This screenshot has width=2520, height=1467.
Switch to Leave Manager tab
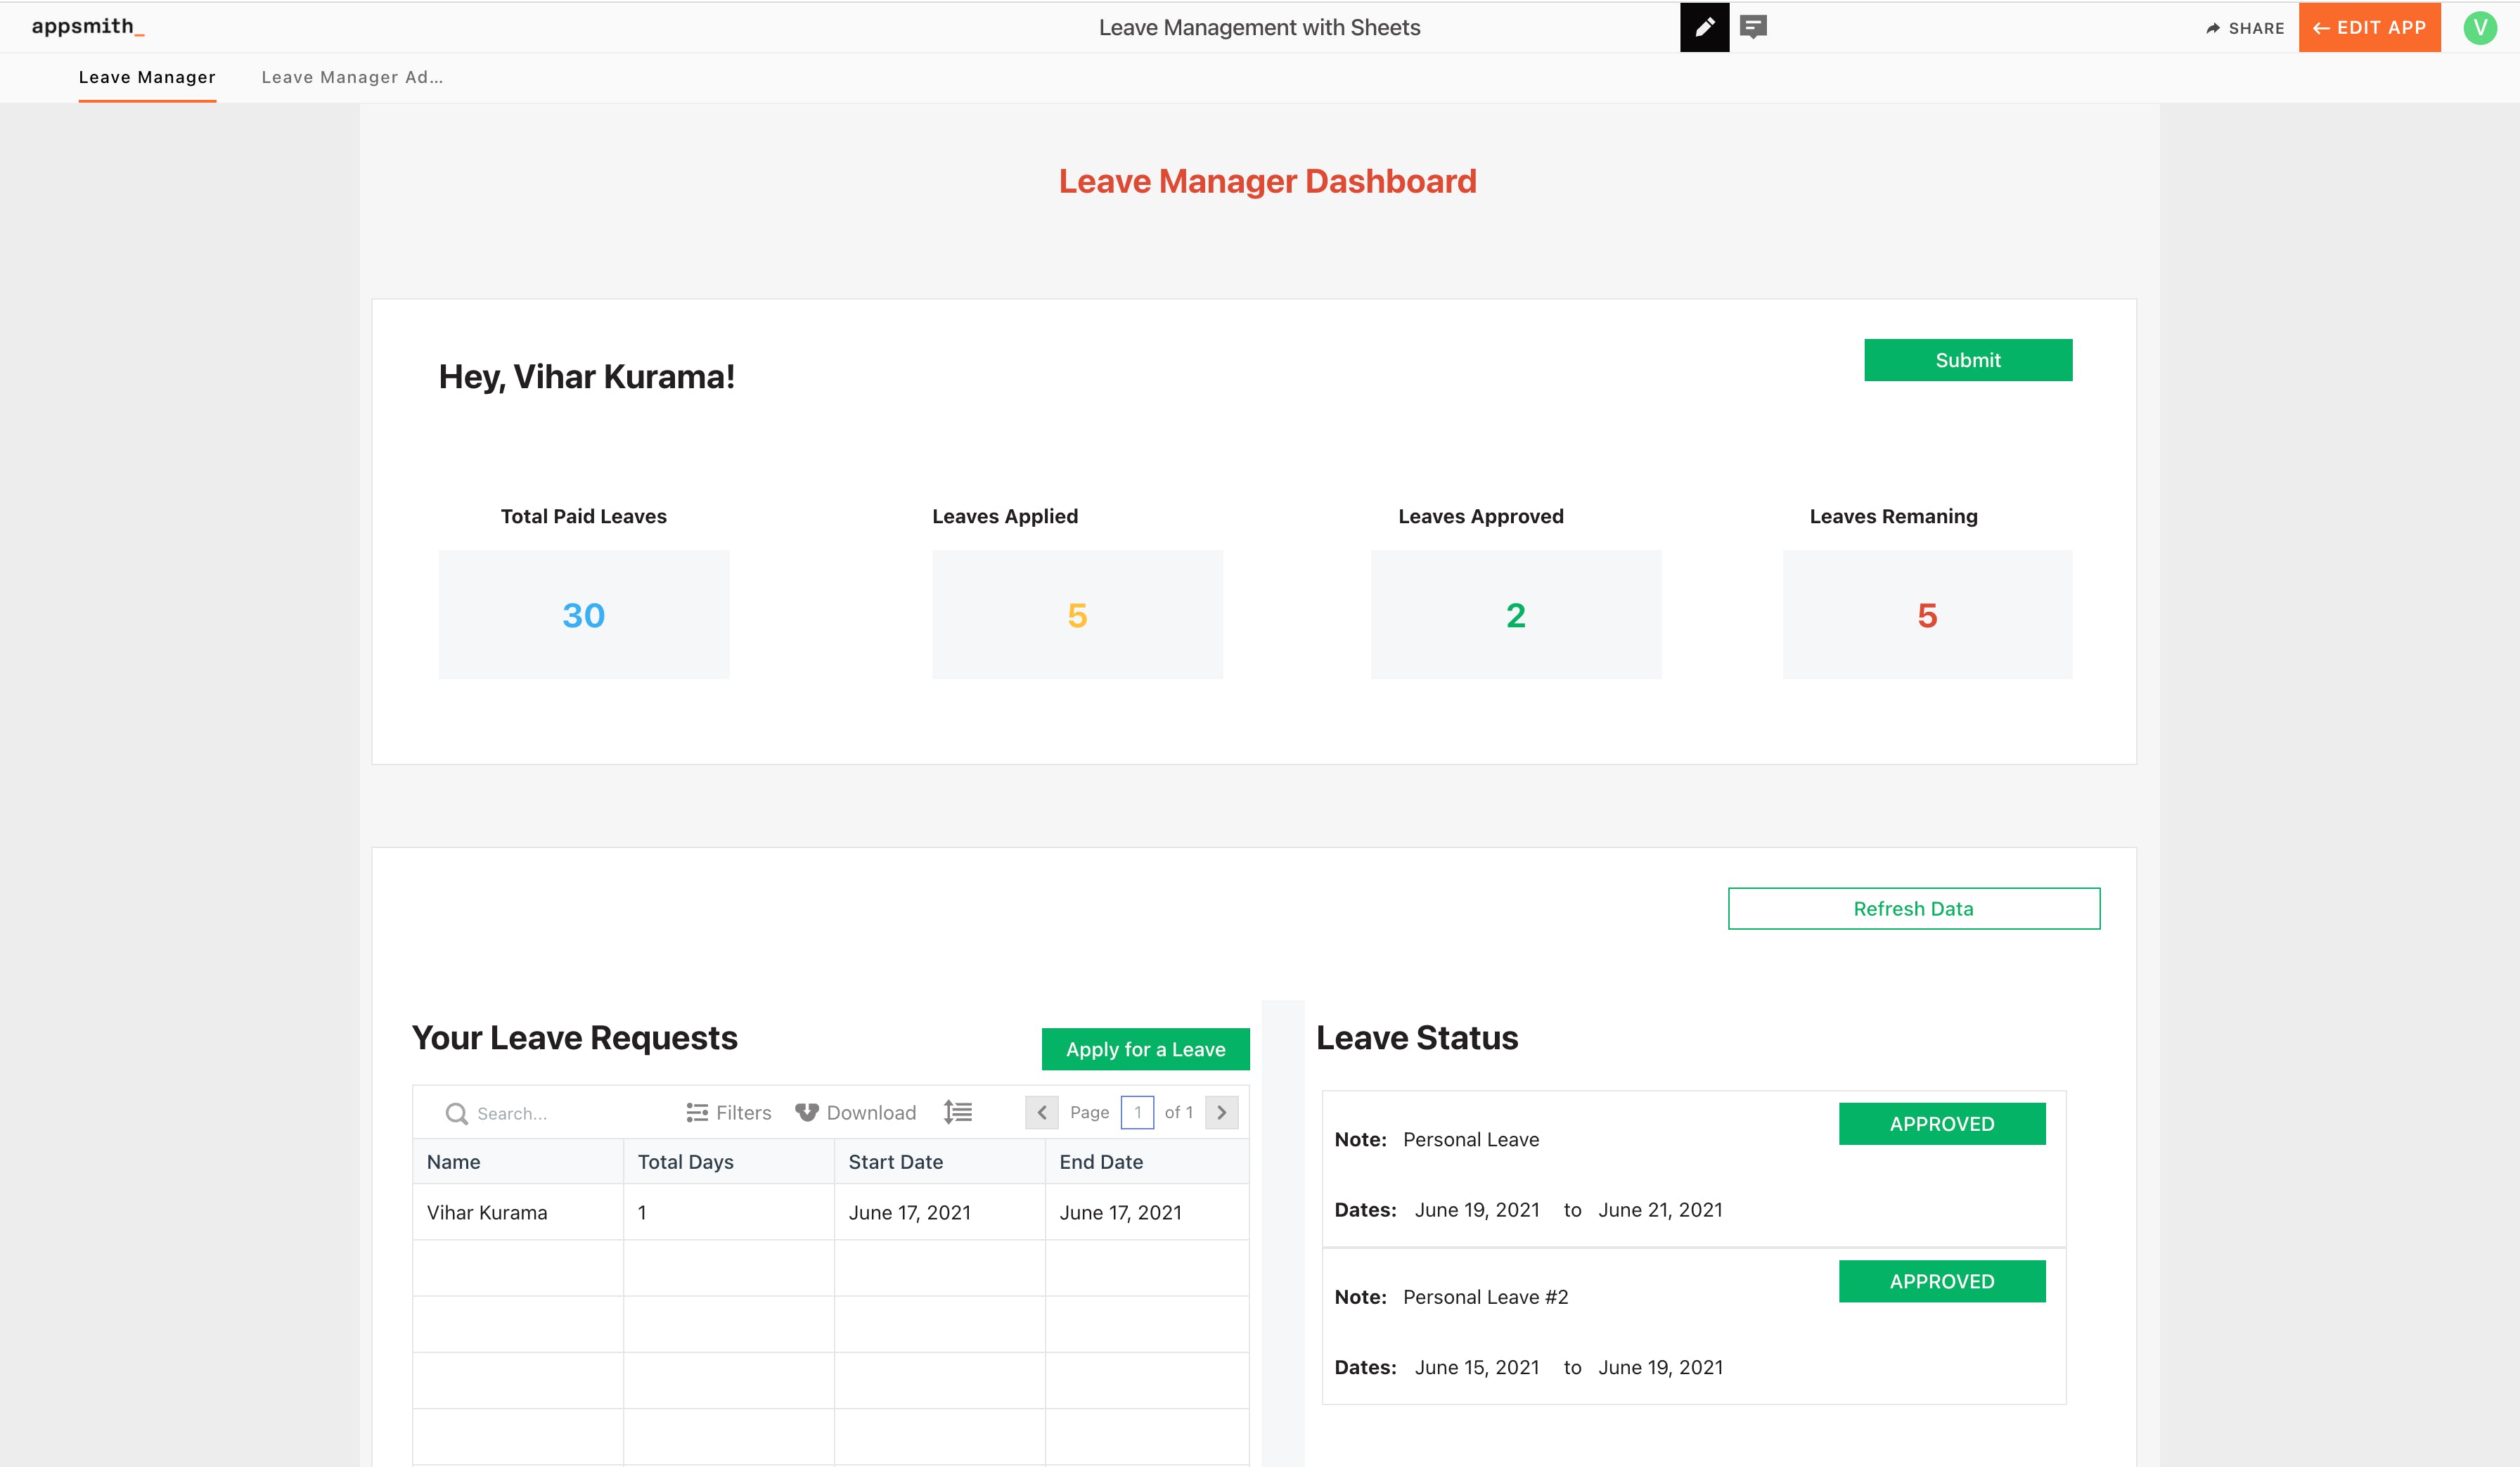click(x=147, y=77)
